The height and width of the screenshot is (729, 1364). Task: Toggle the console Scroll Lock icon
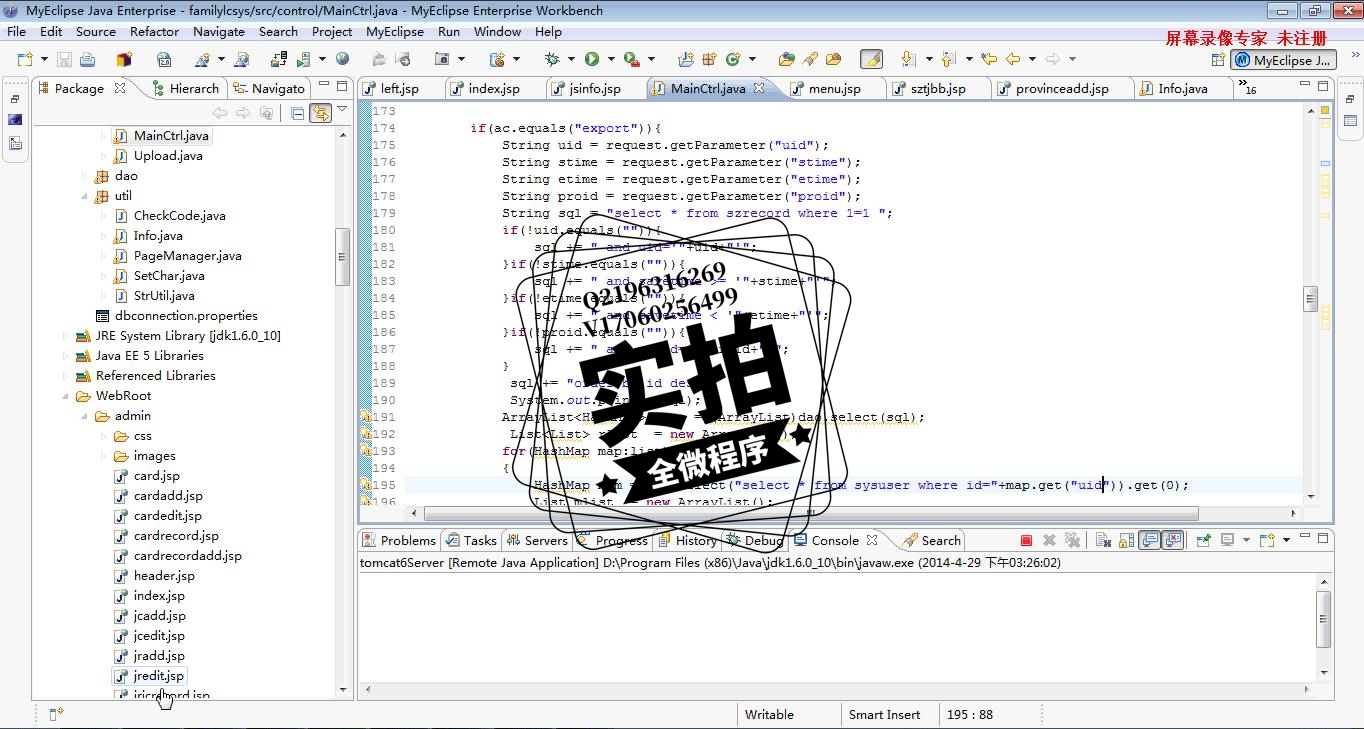(1127, 540)
